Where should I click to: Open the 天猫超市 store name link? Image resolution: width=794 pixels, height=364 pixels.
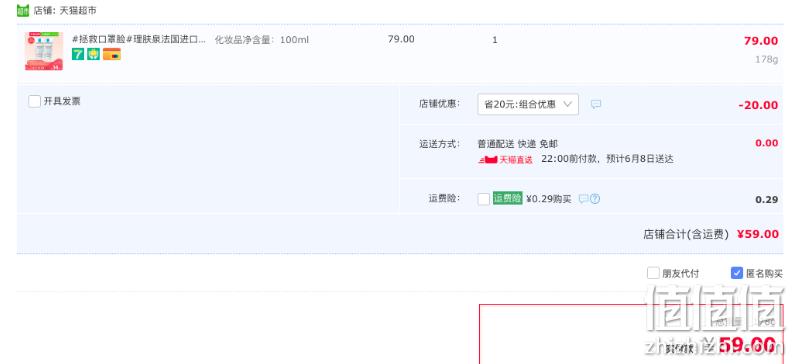[78, 10]
